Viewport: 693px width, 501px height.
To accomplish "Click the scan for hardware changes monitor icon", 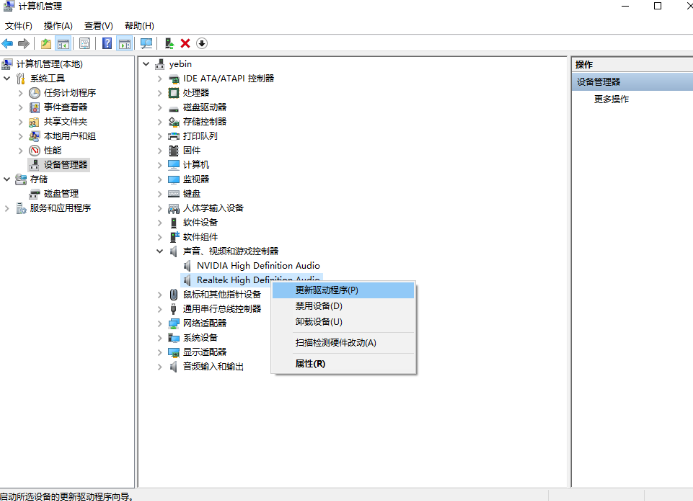I will click(x=146, y=44).
